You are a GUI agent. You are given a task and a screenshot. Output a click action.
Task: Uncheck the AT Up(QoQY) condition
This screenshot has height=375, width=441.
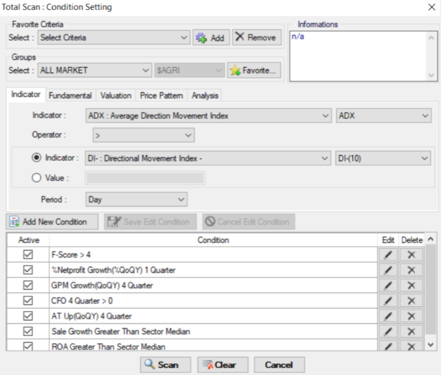(x=28, y=316)
